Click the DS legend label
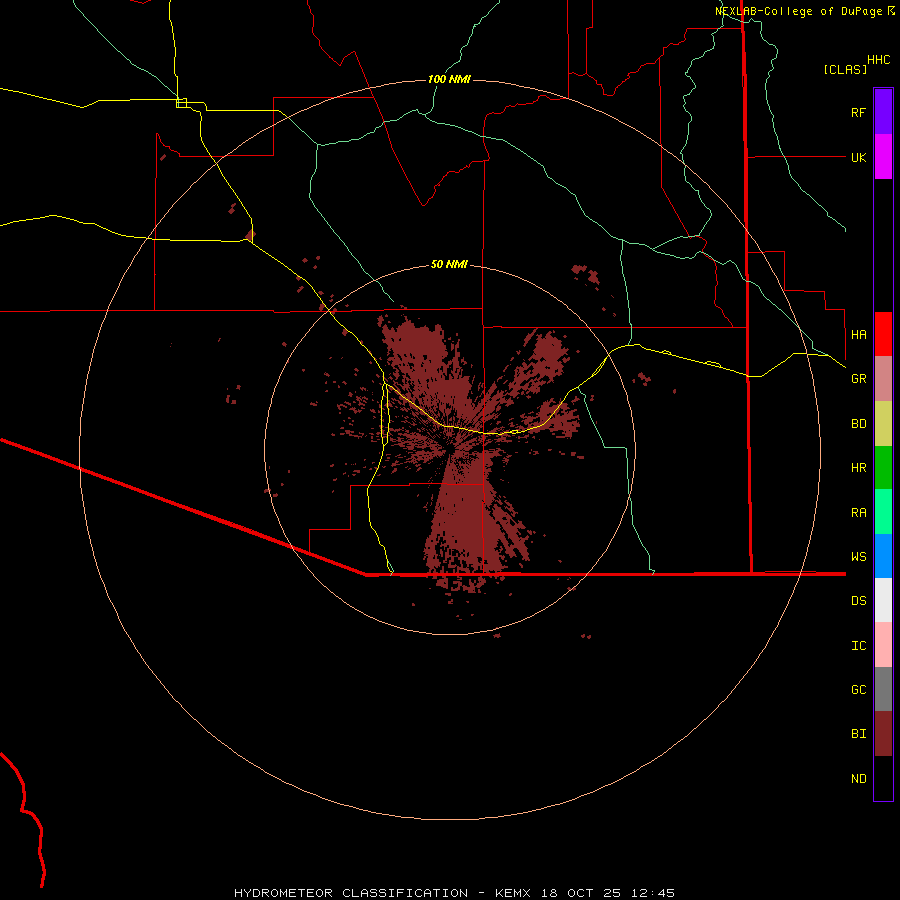Screen dimensions: 900x900 (858, 601)
